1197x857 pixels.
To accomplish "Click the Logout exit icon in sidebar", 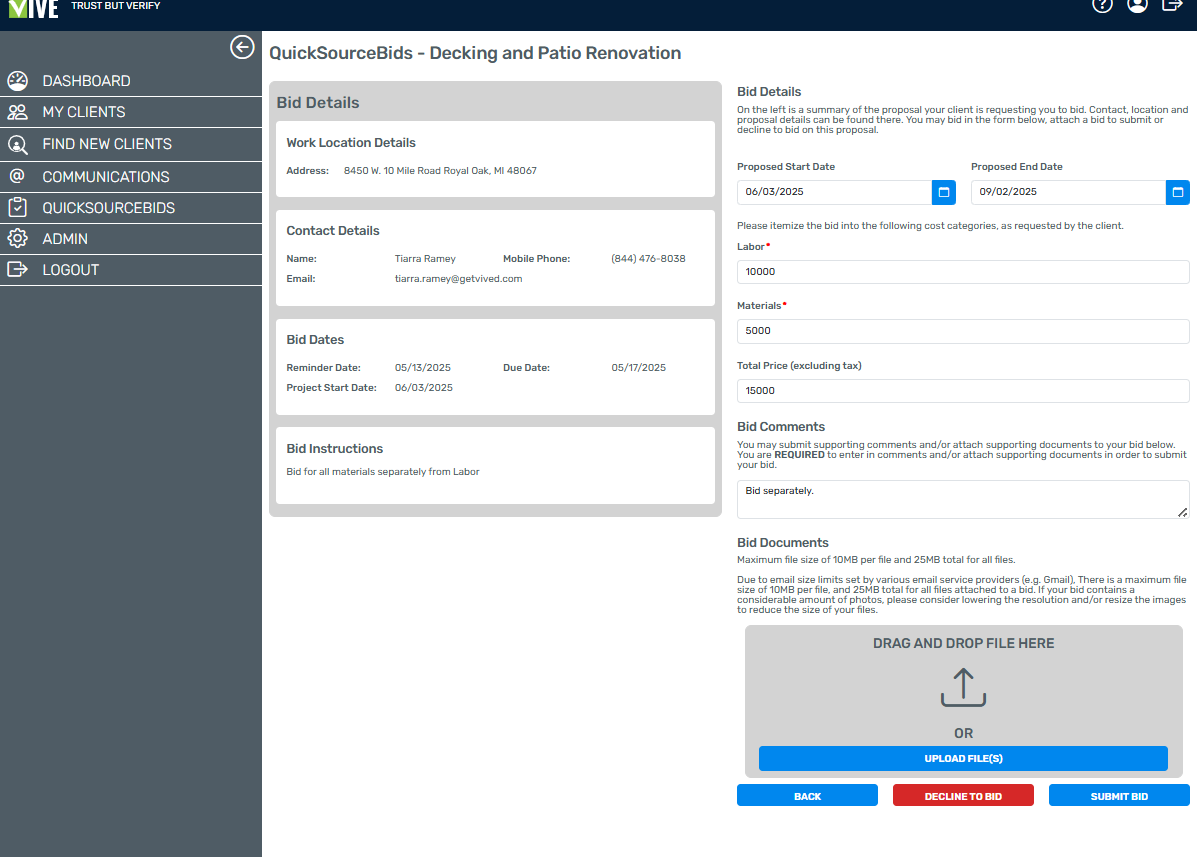I will (x=18, y=269).
